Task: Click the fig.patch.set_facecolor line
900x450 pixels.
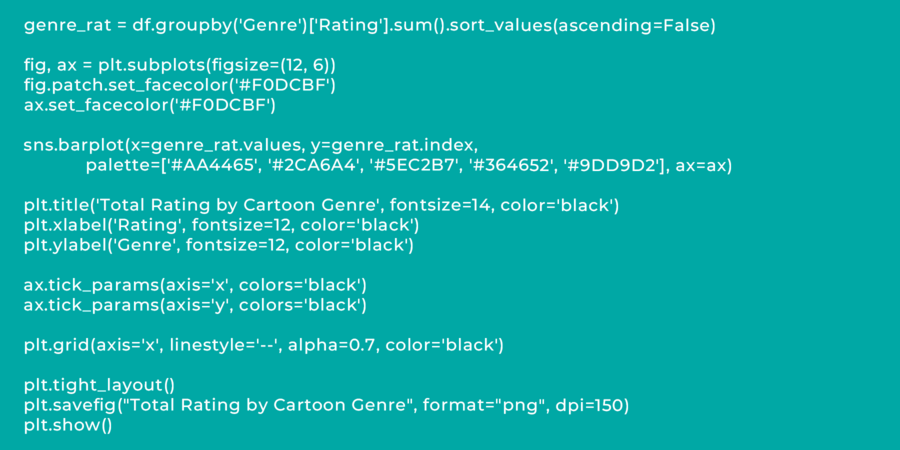Action: tap(180, 85)
